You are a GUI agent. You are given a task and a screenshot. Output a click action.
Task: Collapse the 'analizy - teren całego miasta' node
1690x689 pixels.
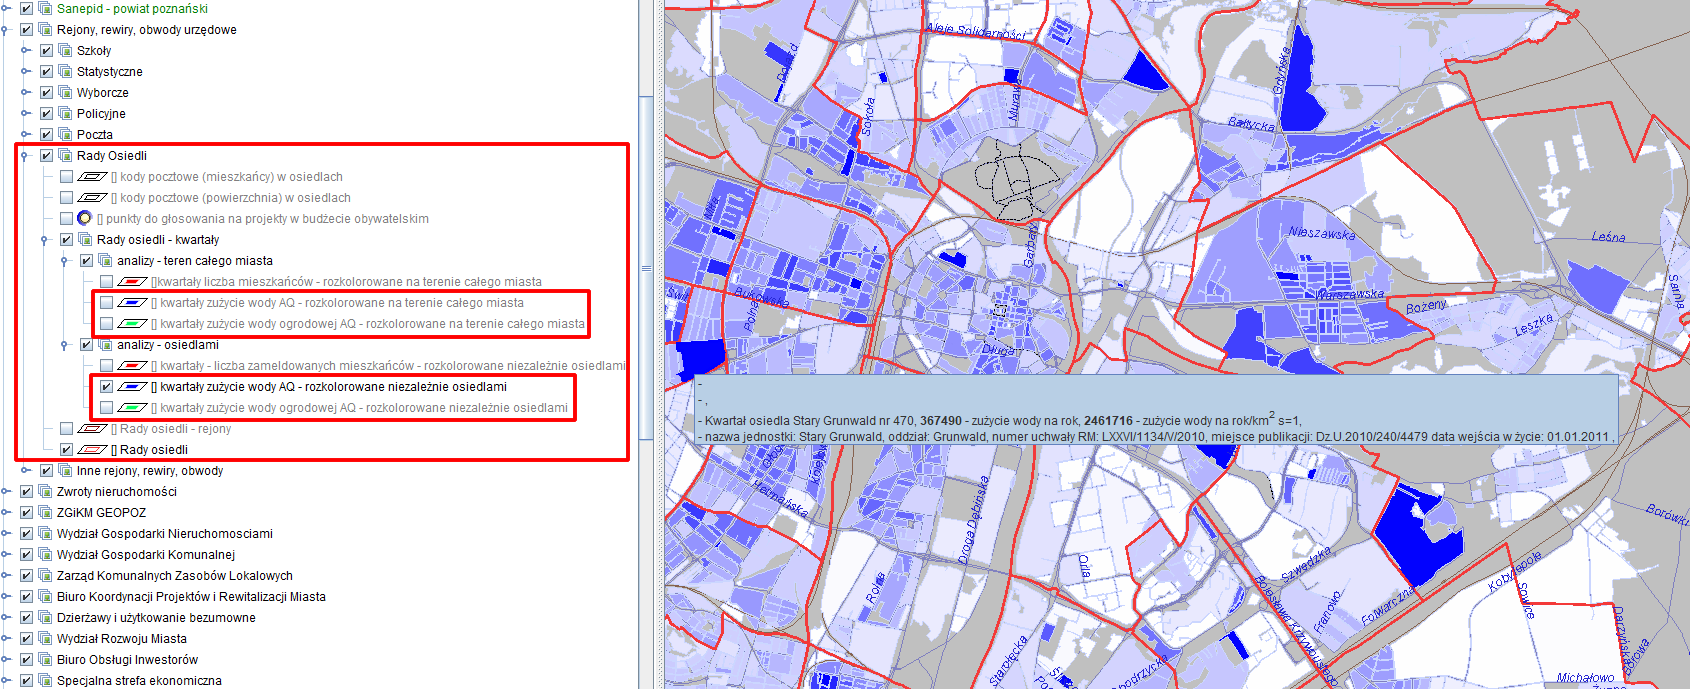65,261
